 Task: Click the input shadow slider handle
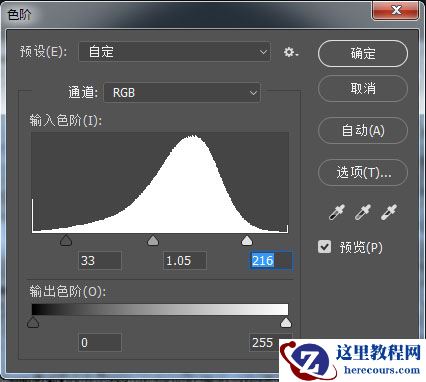[66, 240]
